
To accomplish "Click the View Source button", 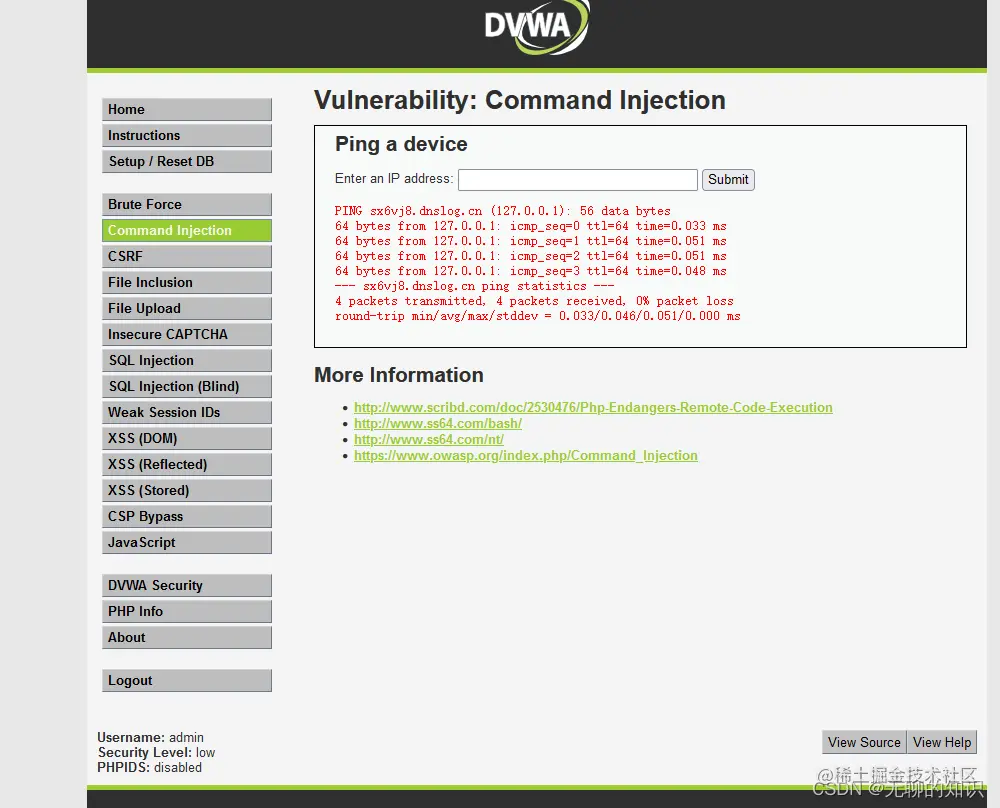I will pyautogui.click(x=864, y=742).
